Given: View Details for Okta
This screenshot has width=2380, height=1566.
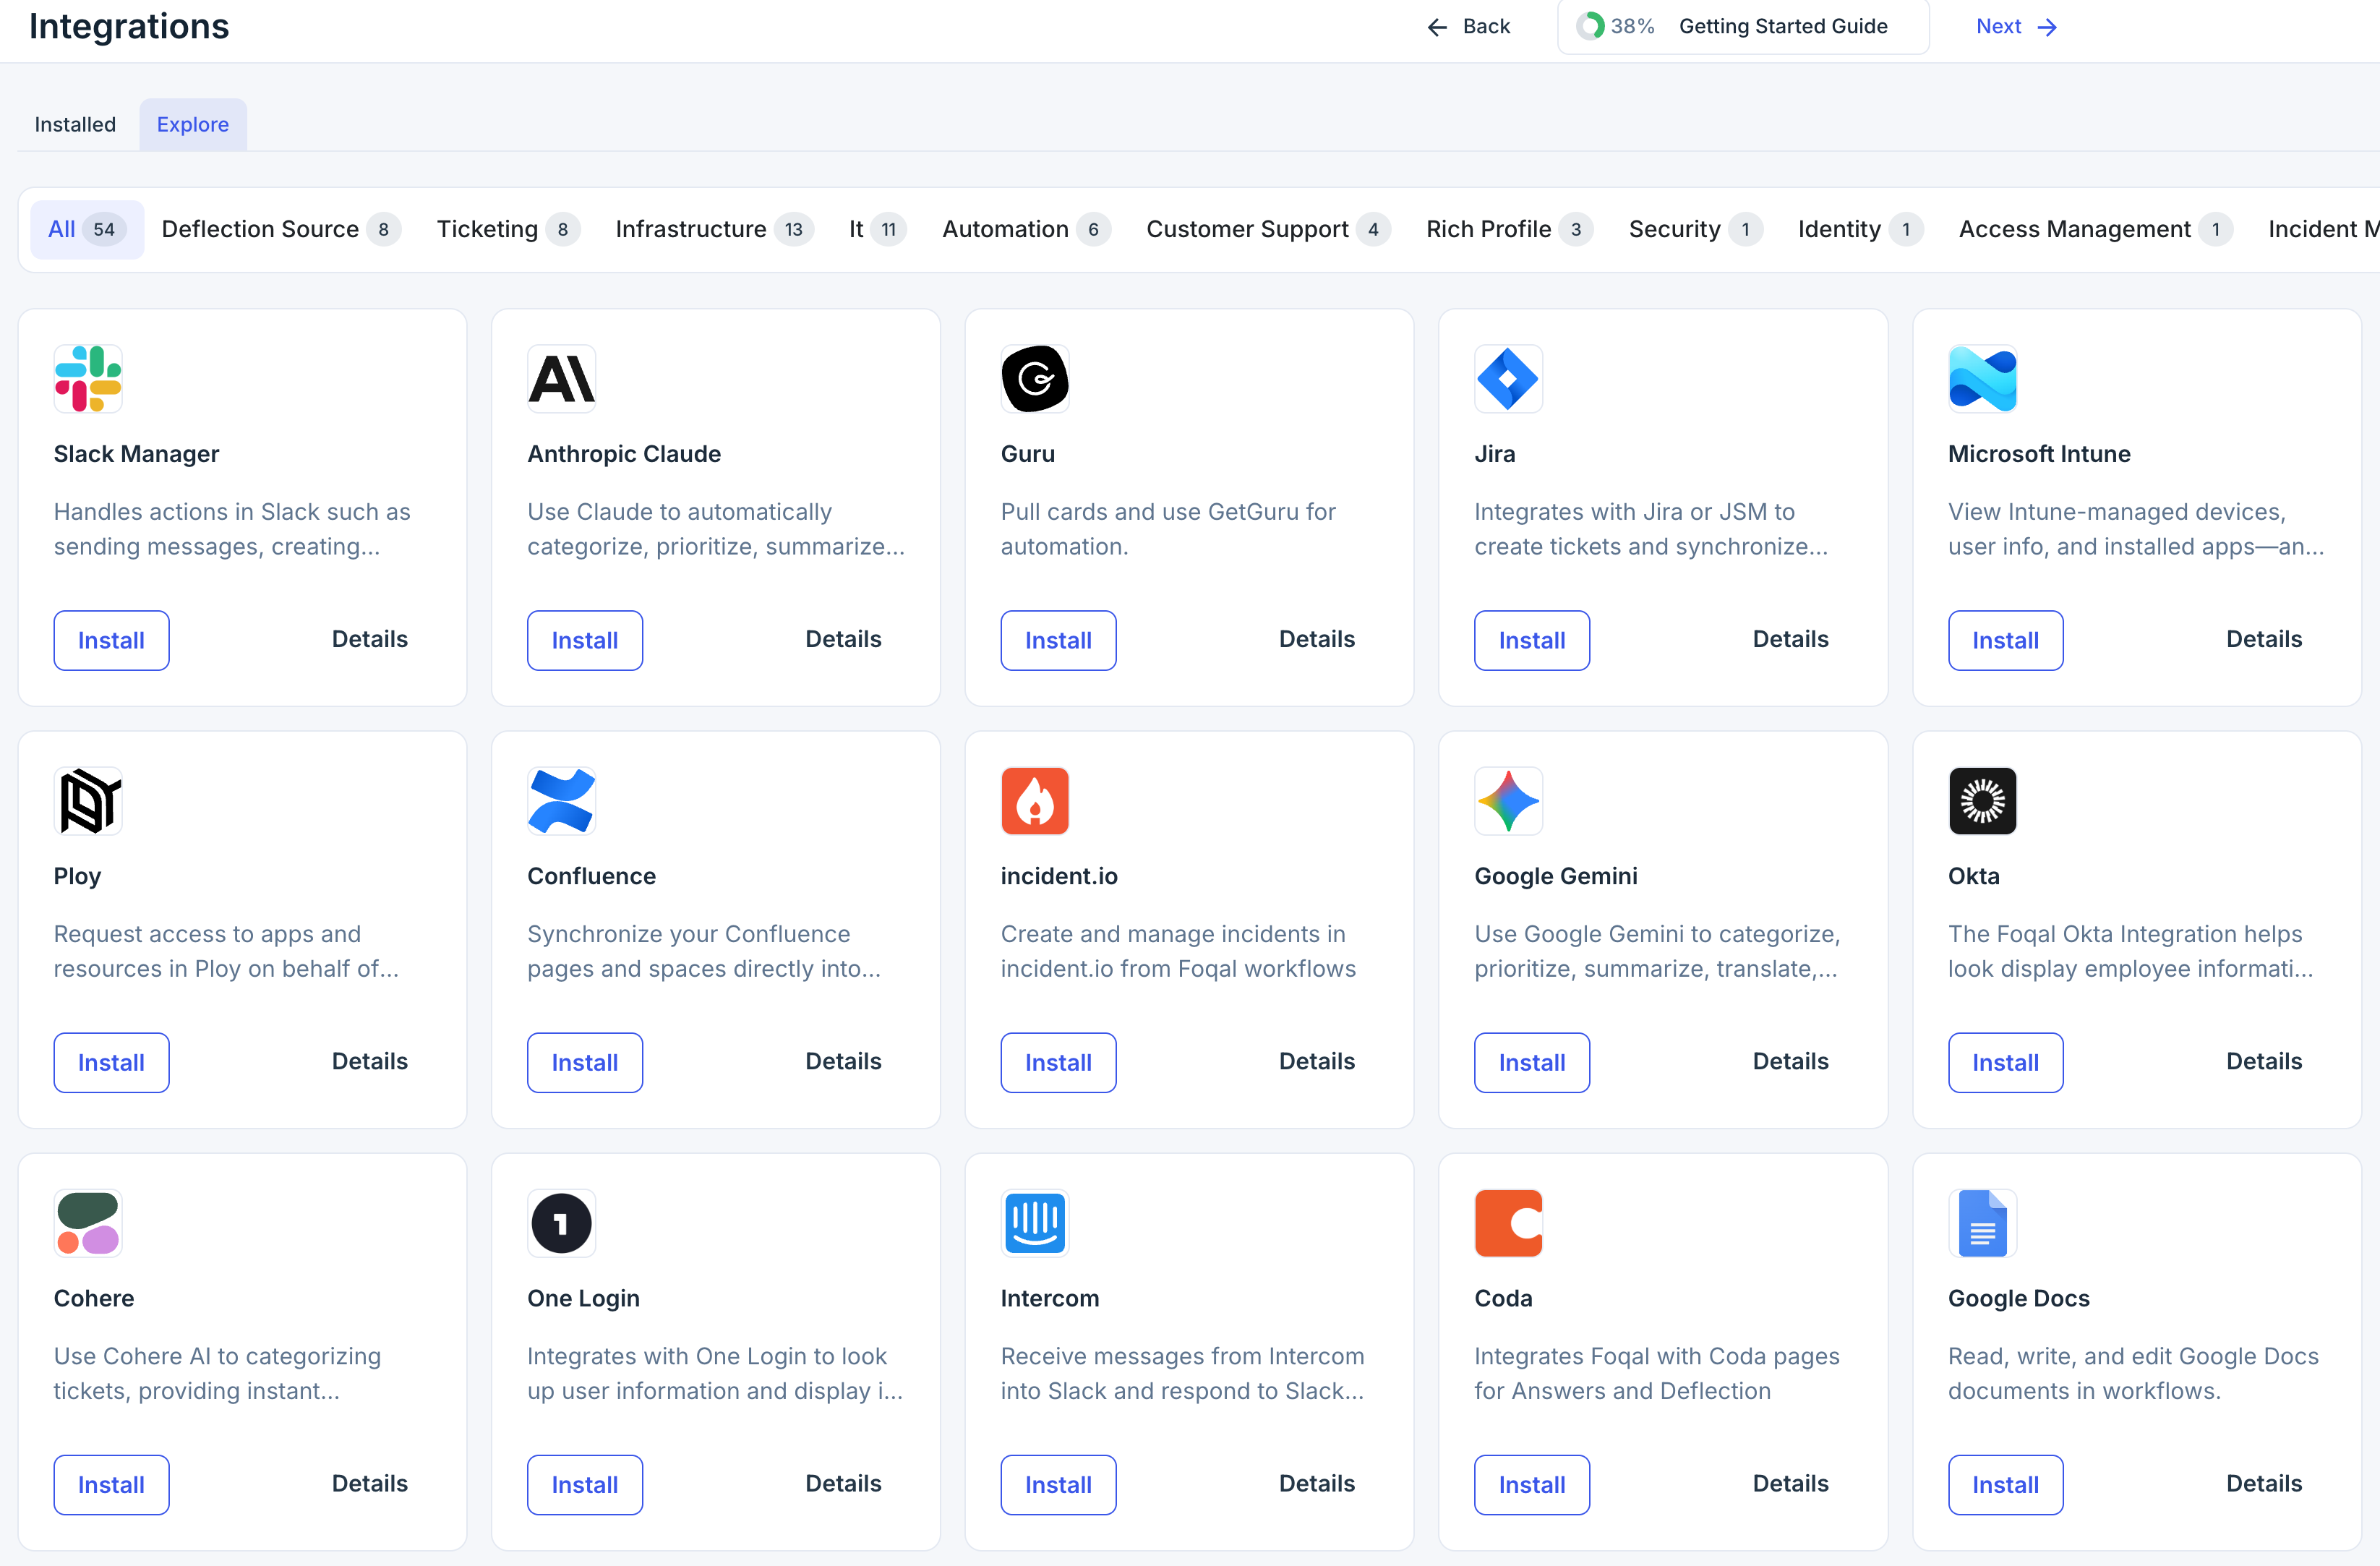Looking at the screenshot, I should pos(2264,1061).
